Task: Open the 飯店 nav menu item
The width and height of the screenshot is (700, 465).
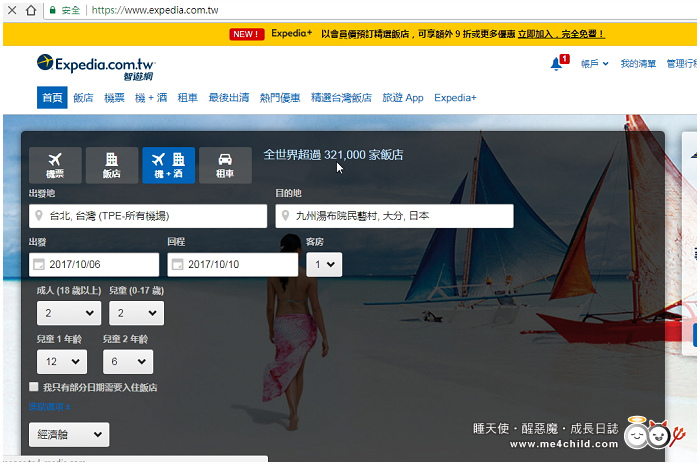Action: 83,98
